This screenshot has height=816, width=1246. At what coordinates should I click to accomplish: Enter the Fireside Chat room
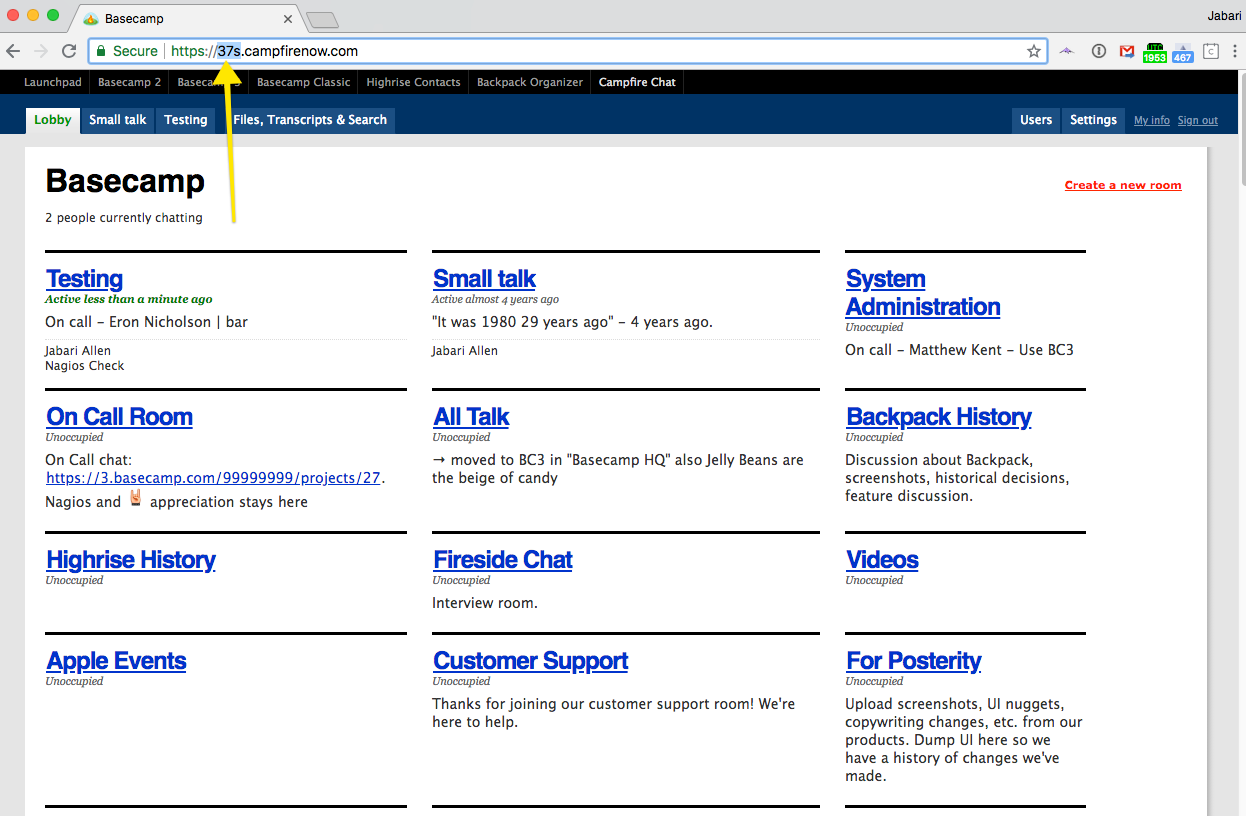503,560
